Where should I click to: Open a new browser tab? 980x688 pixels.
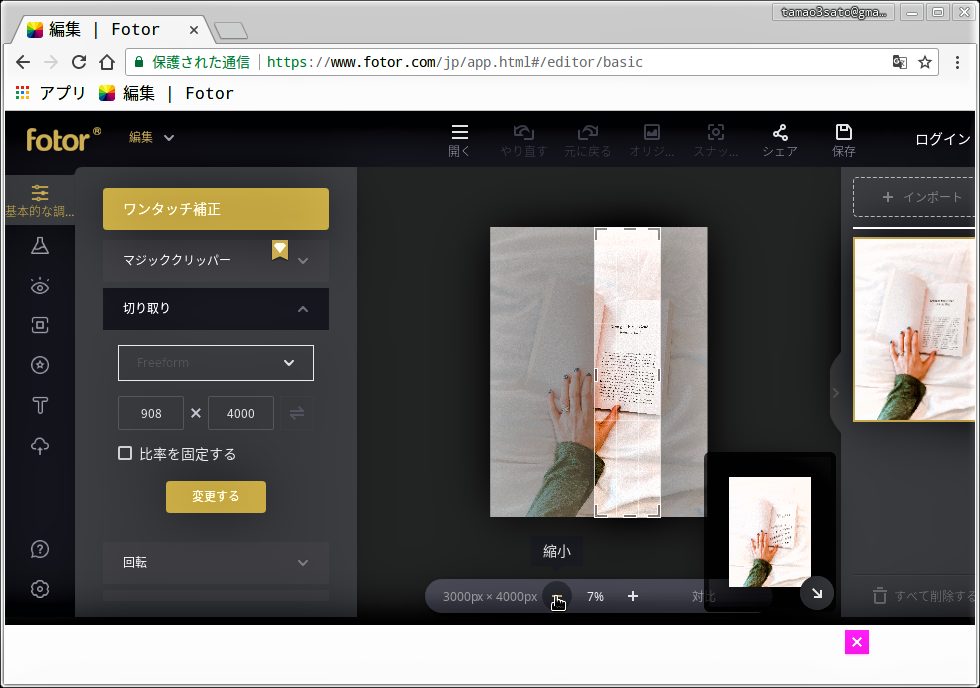point(231,30)
